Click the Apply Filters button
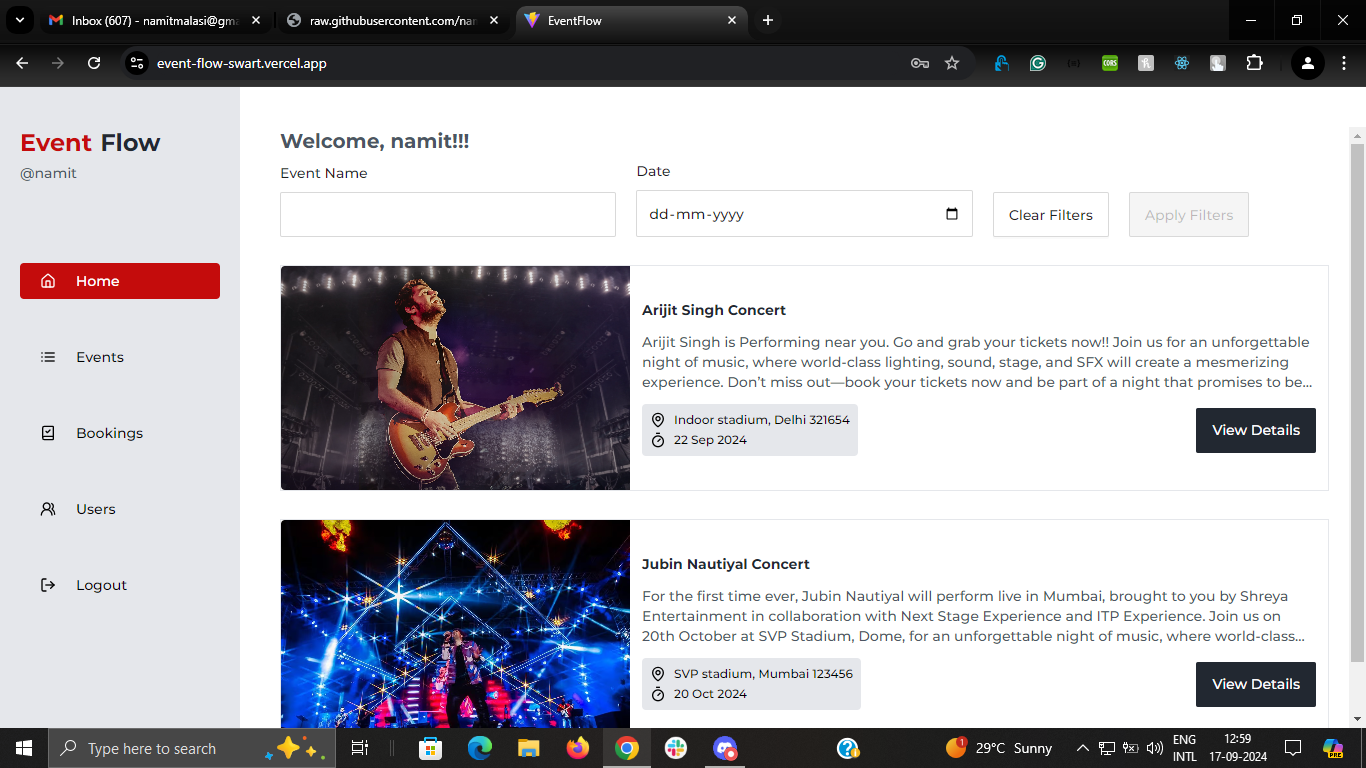This screenshot has width=1366, height=768. pos(1189,215)
